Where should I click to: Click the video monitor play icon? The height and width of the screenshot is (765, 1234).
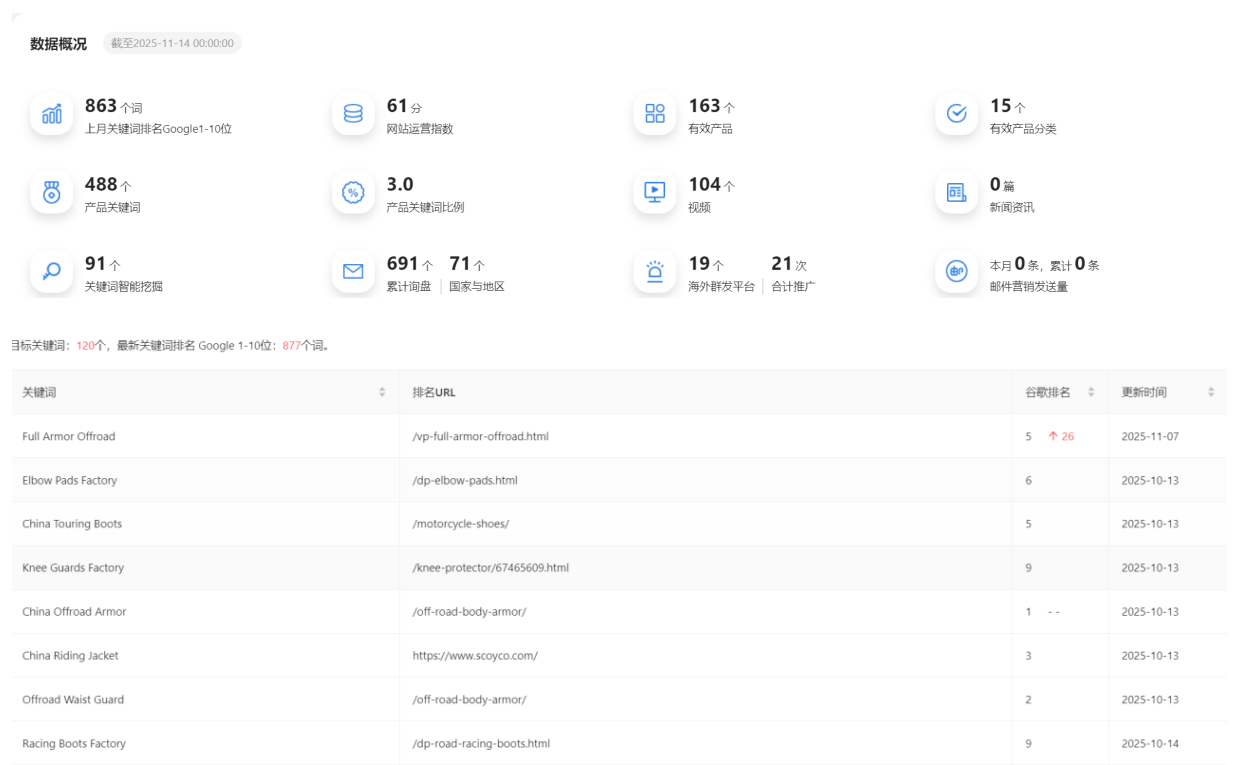point(655,192)
